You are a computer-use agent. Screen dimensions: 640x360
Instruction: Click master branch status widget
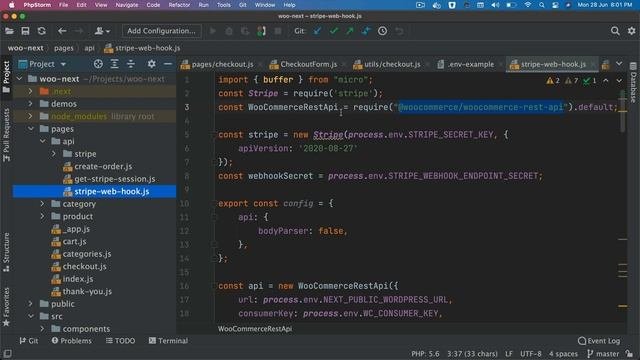click(603, 354)
